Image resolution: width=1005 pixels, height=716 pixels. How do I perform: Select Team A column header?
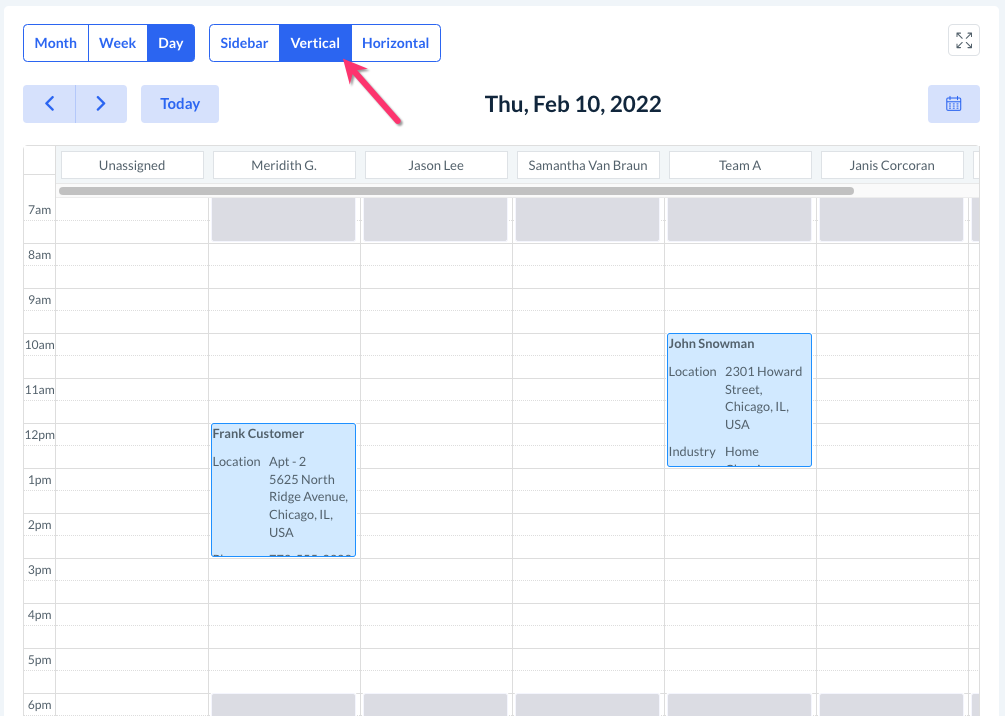(x=740, y=165)
